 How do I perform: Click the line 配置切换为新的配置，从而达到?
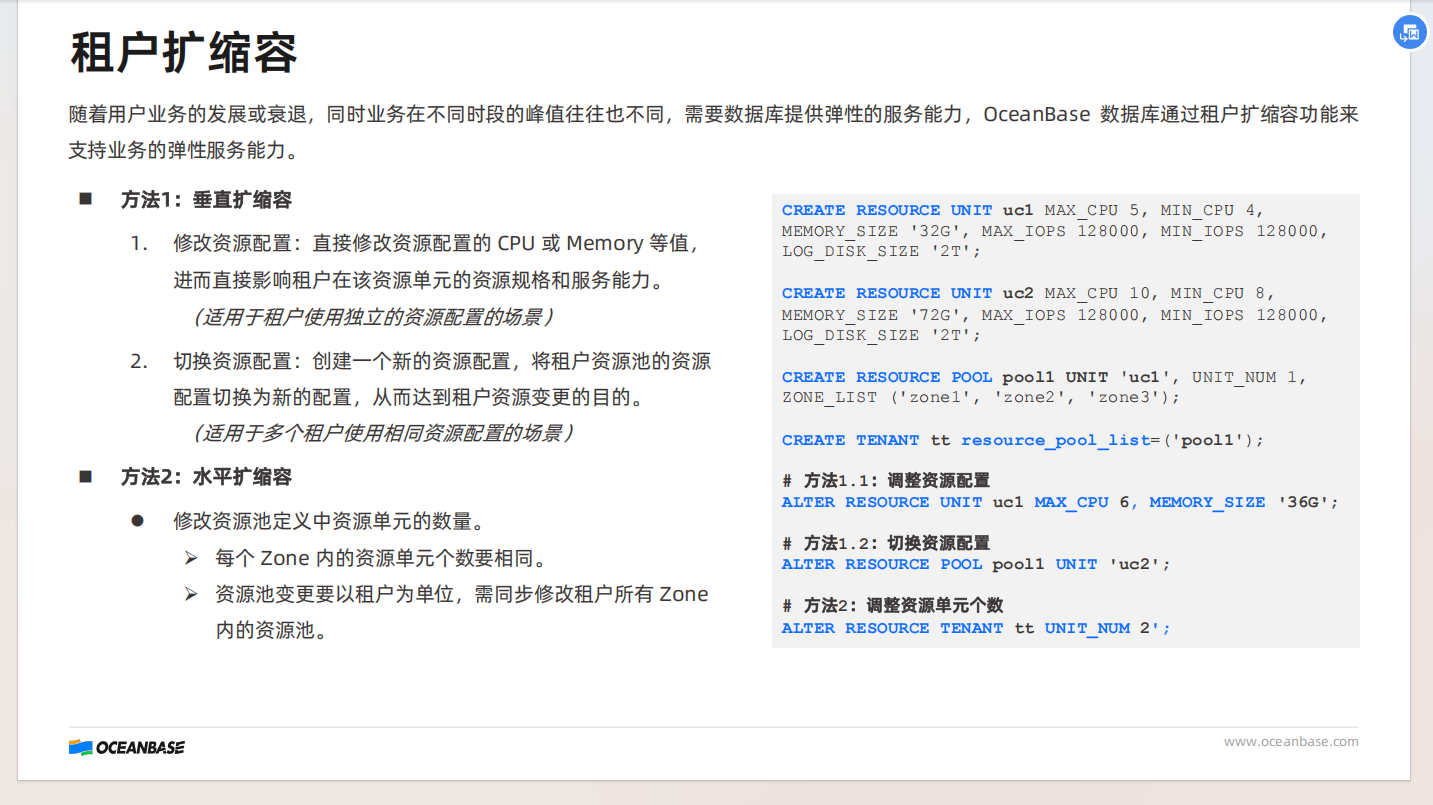408,398
